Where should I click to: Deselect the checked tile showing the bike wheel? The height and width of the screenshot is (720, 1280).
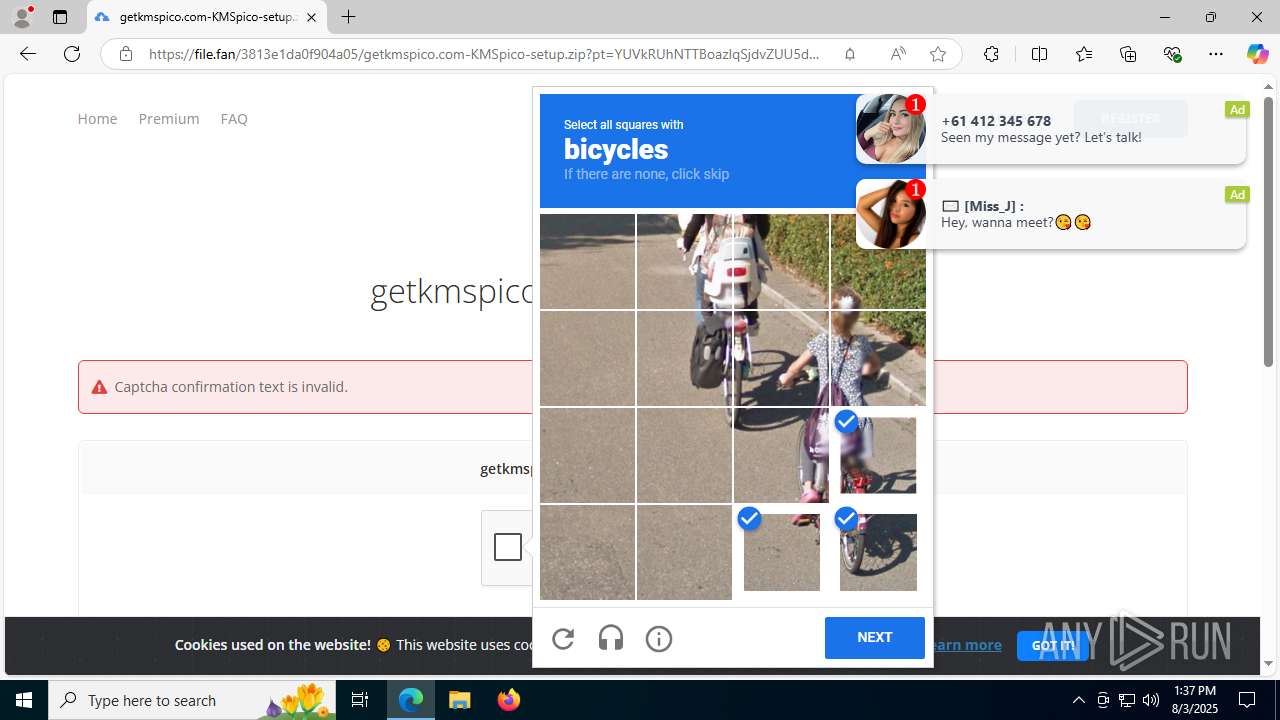(878, 552)
